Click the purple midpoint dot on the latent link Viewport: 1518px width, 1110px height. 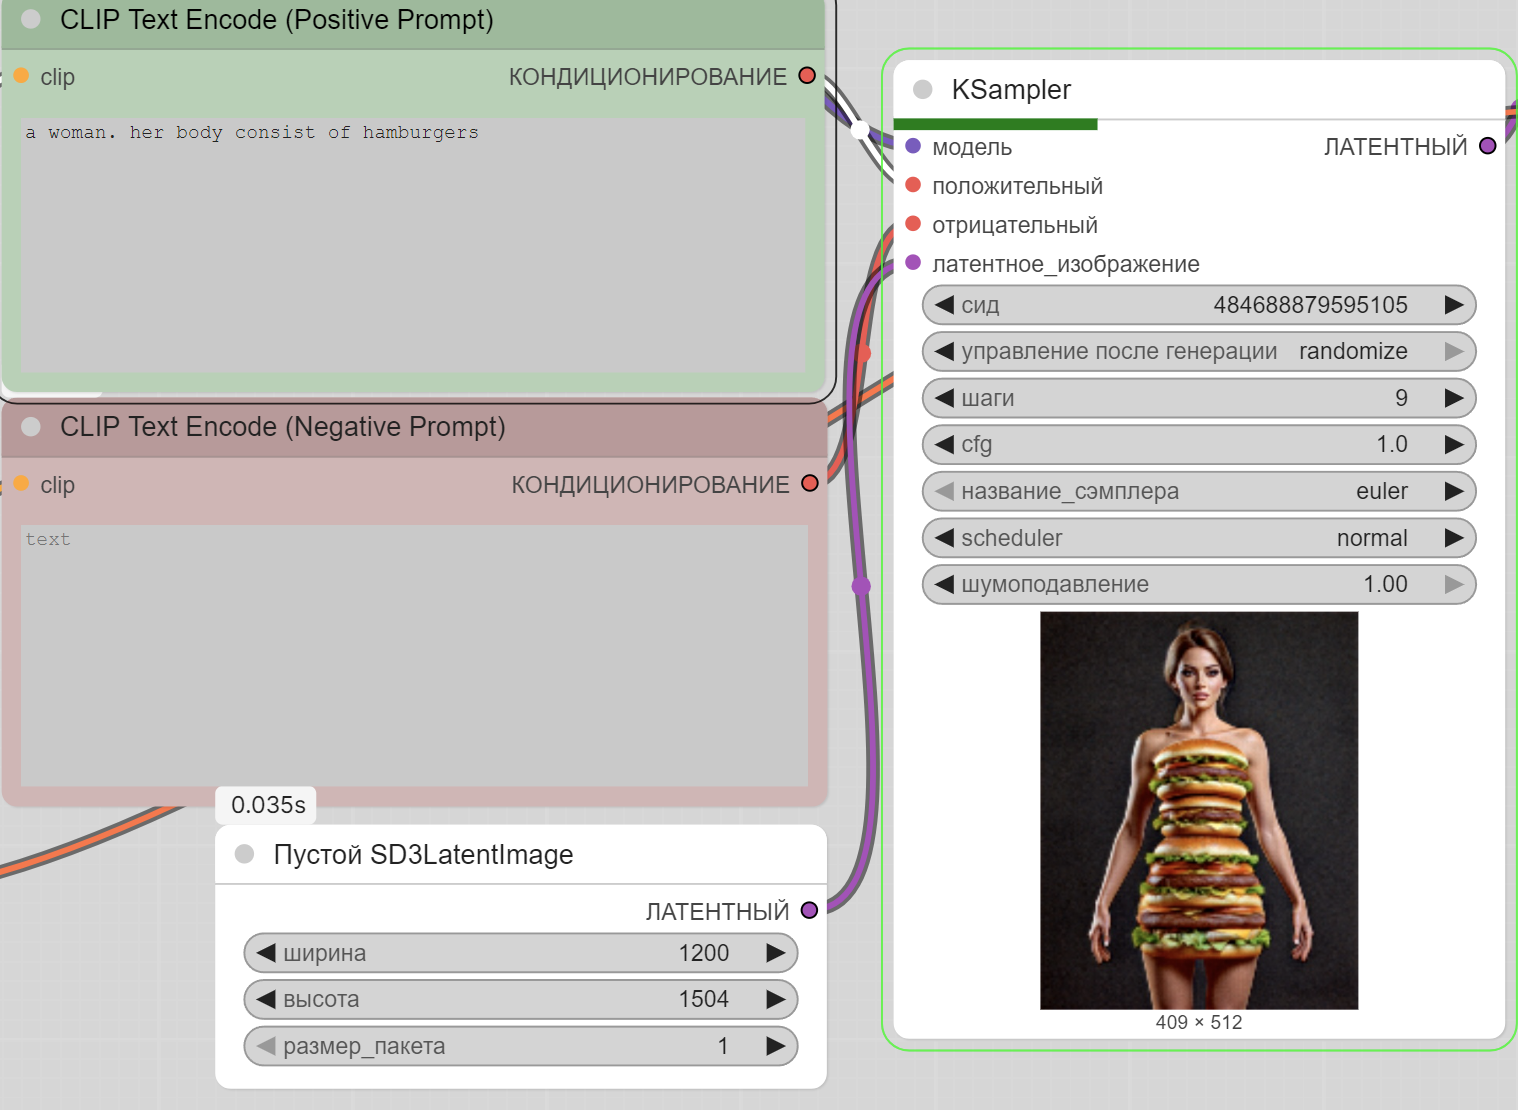pyautogui.click(x=861, y=586)
